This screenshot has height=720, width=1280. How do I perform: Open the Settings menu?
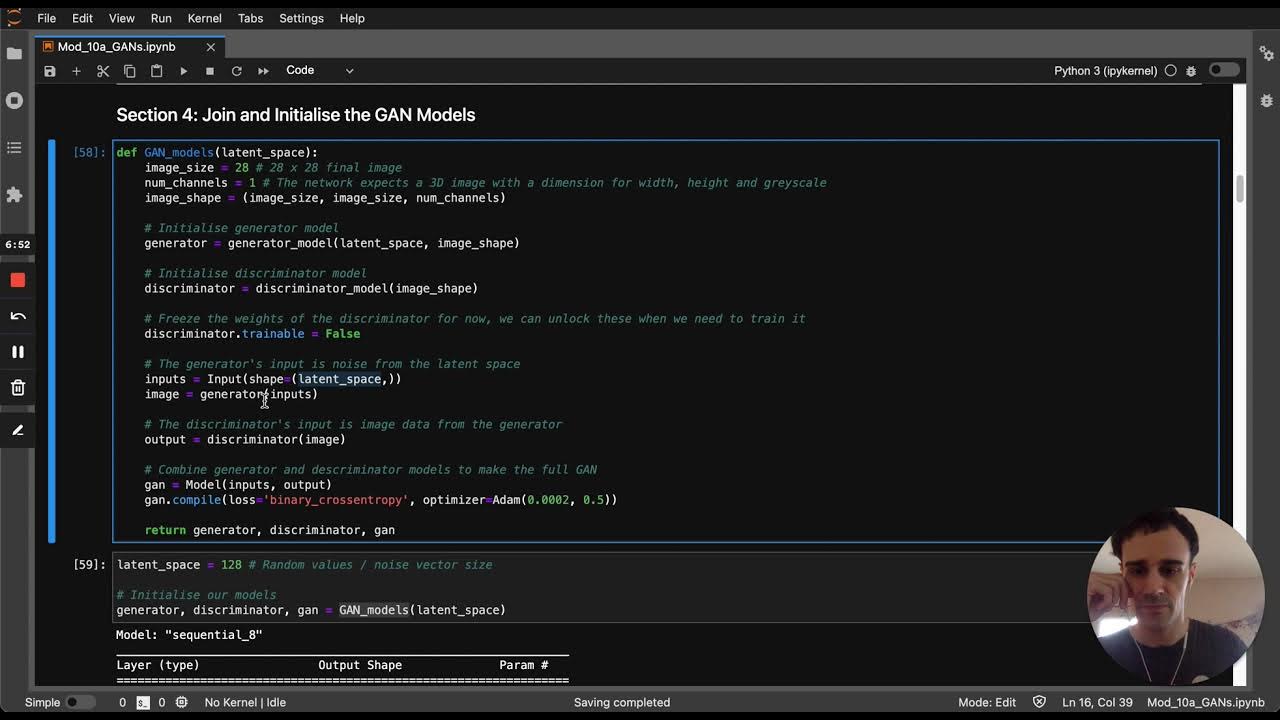301,18
